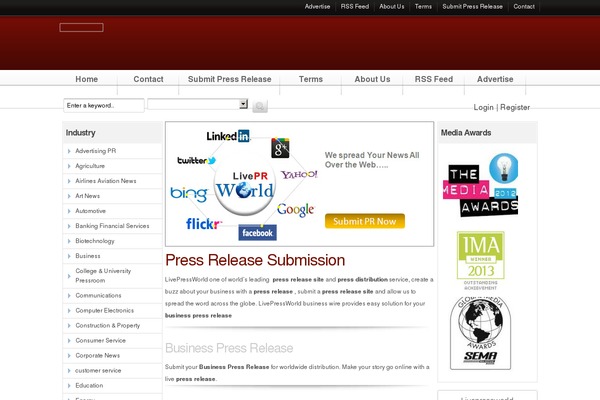The height and width of the screenshot is (400, 600).
Task: Select Automotive industry category
Action: (x=90, y=211)
